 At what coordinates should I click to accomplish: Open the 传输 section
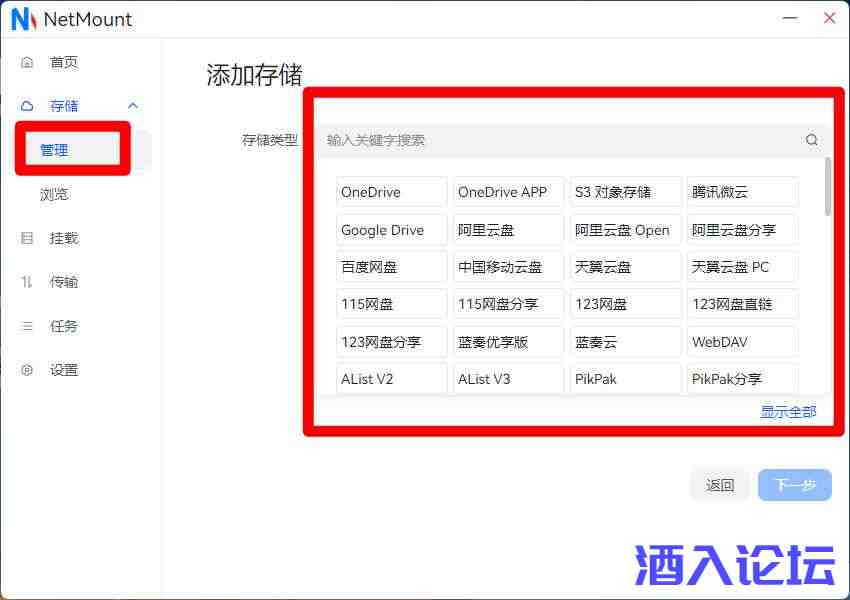(64, 282)
